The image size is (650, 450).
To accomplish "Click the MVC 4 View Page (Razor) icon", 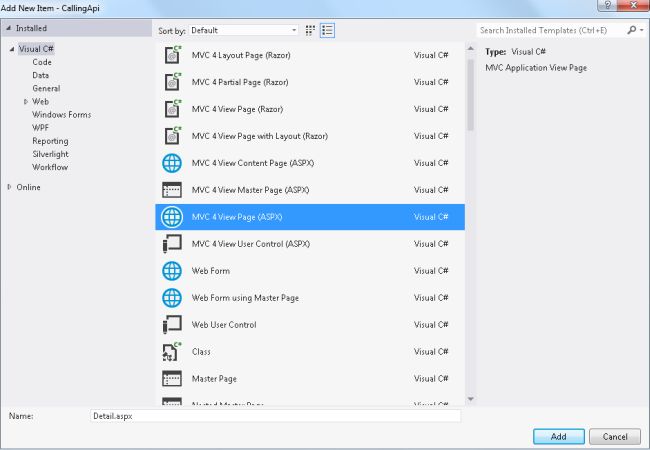I will [x=172, y=109].
